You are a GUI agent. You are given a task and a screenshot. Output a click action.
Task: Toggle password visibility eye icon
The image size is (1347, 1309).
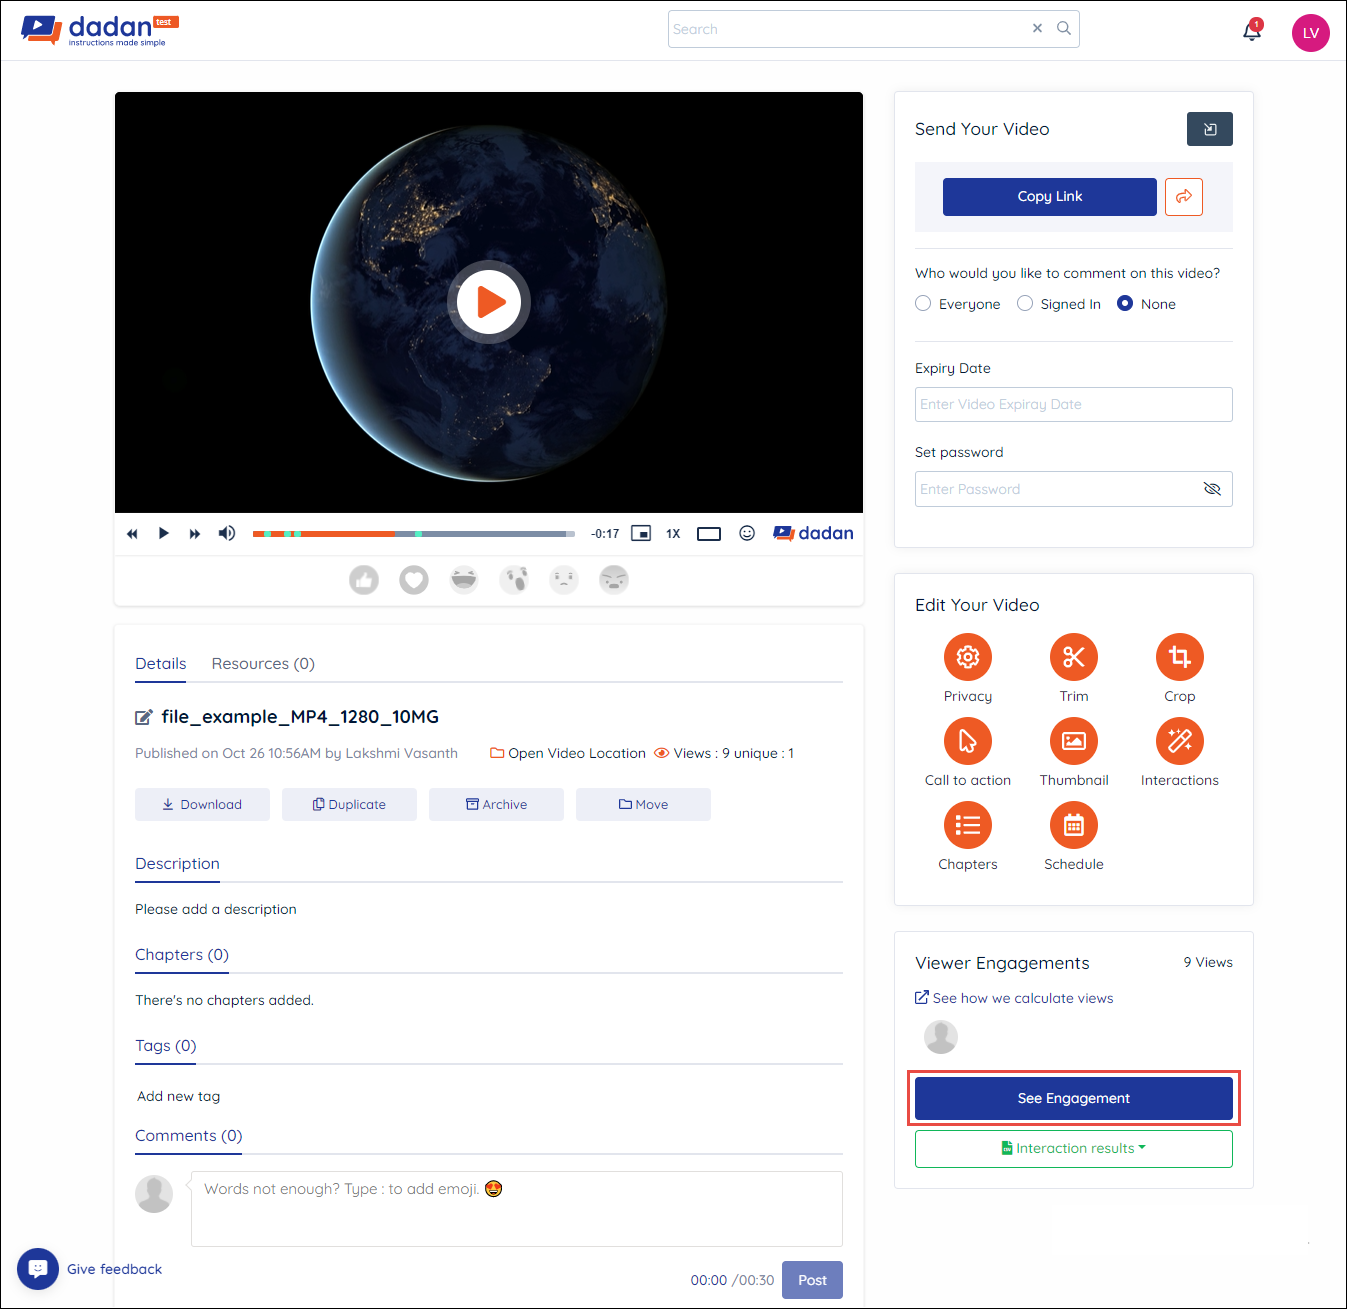point(1212,489)
